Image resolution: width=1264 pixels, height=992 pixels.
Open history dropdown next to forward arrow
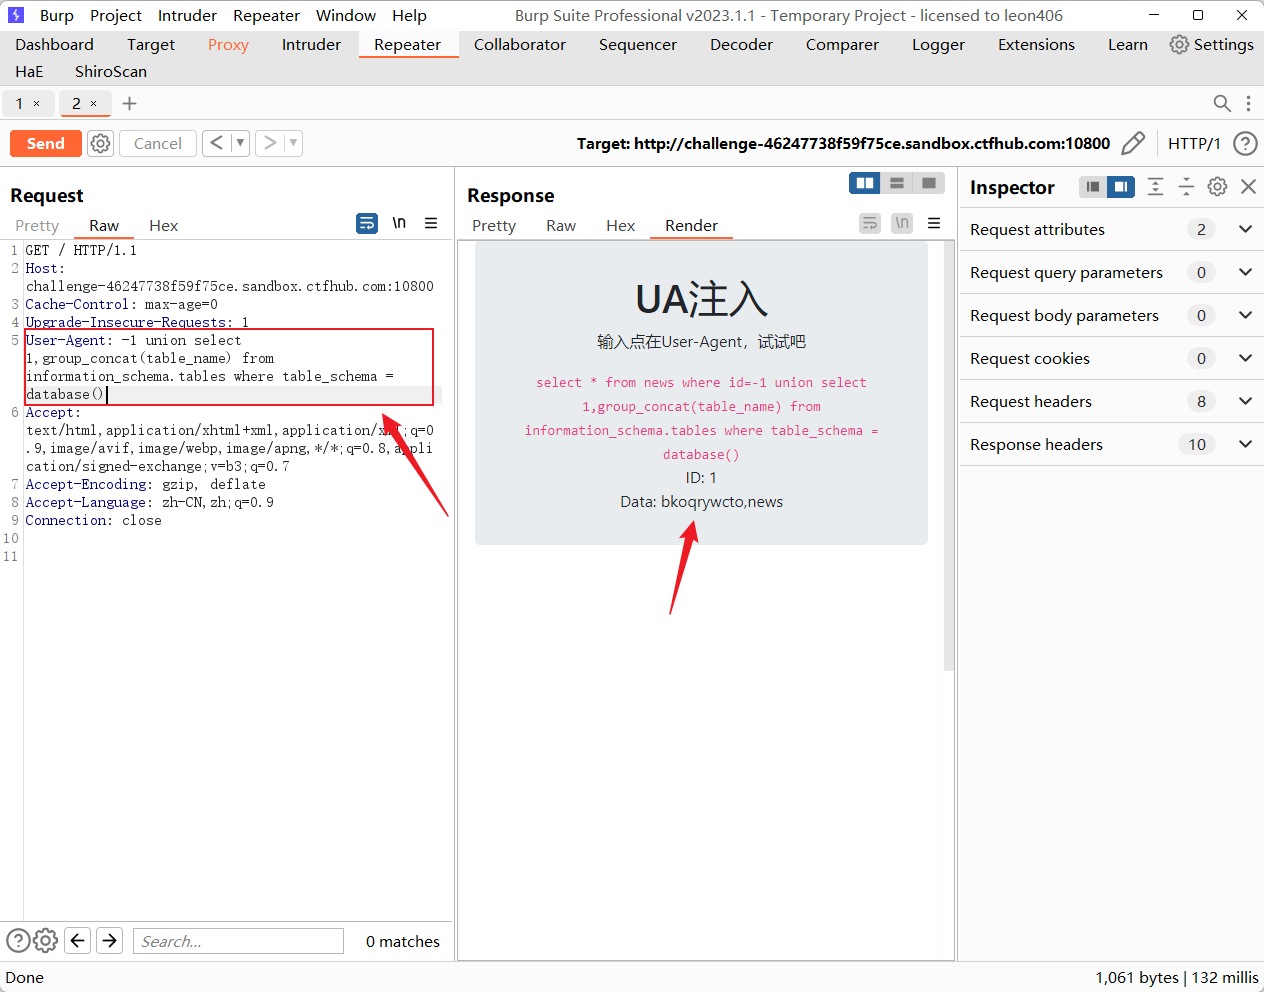click(x=293, y=143)
